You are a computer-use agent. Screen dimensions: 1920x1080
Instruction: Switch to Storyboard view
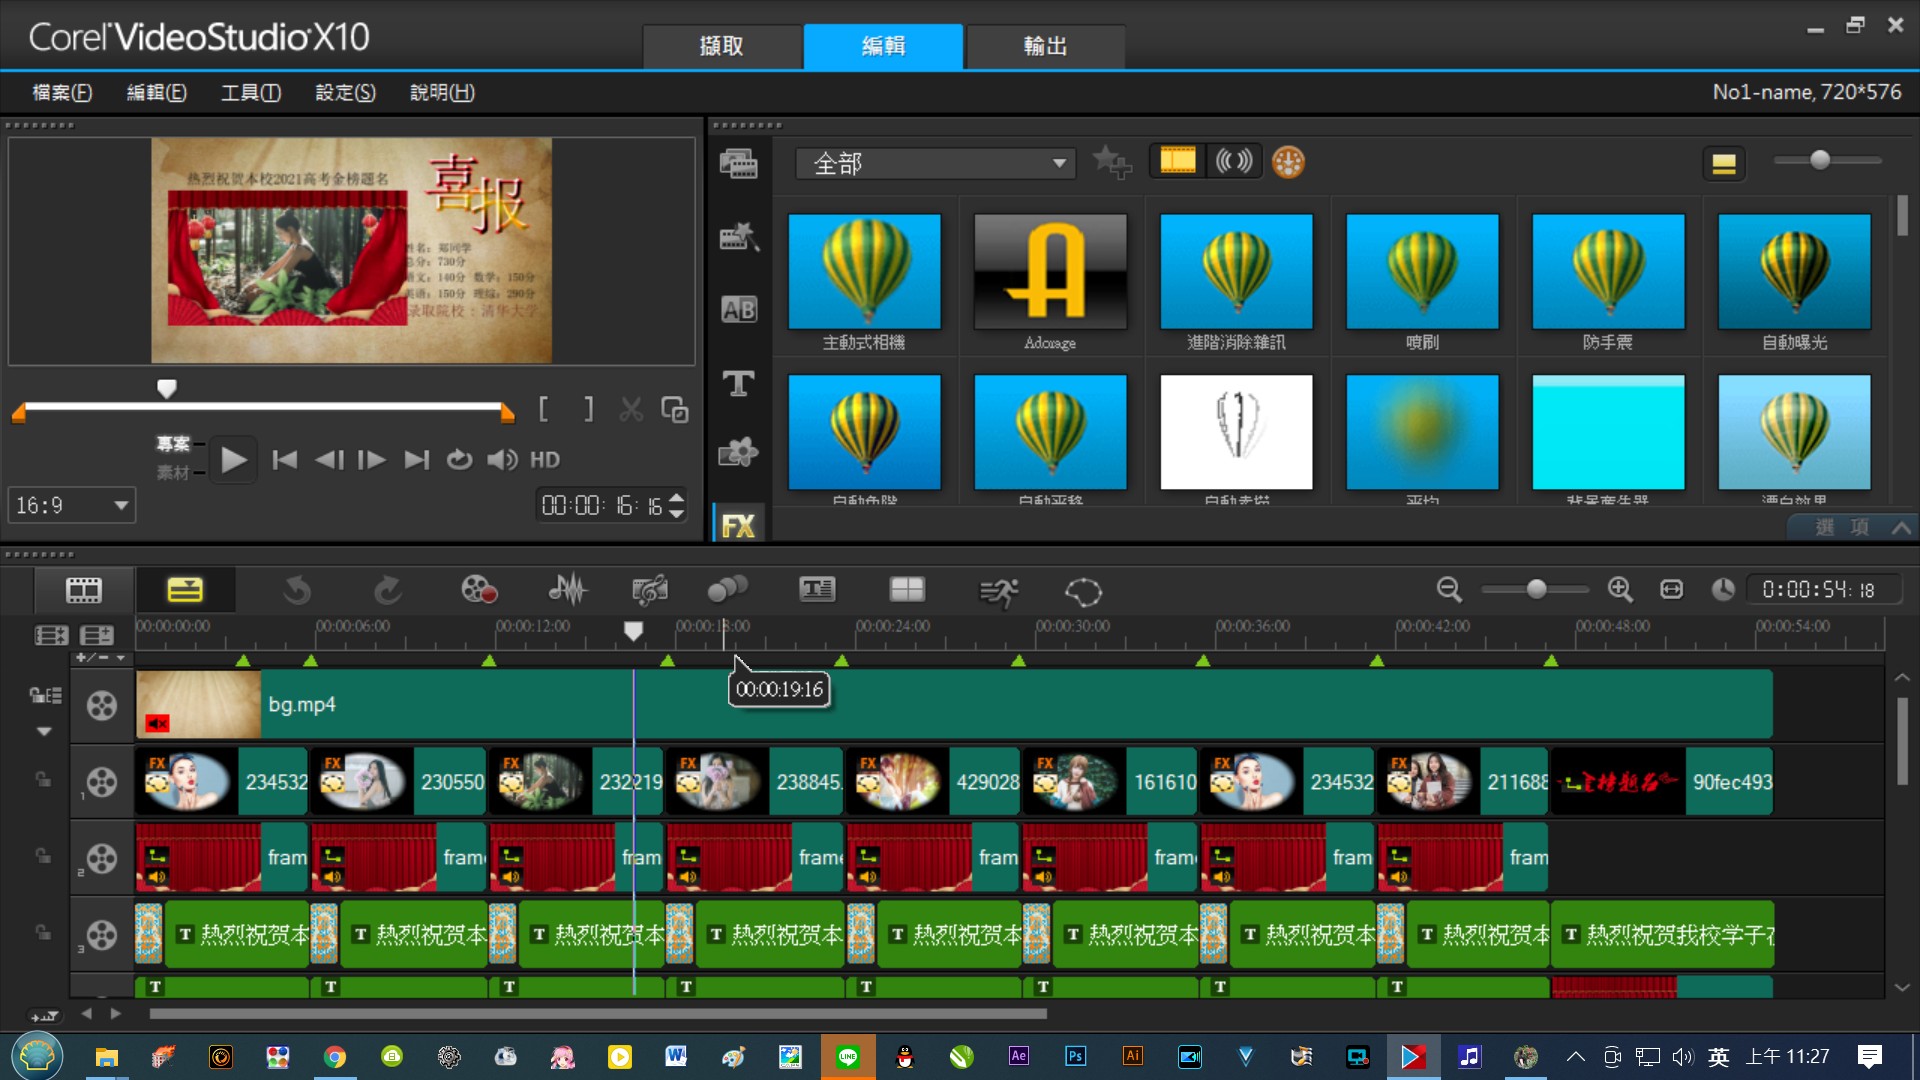pos(84,590)
